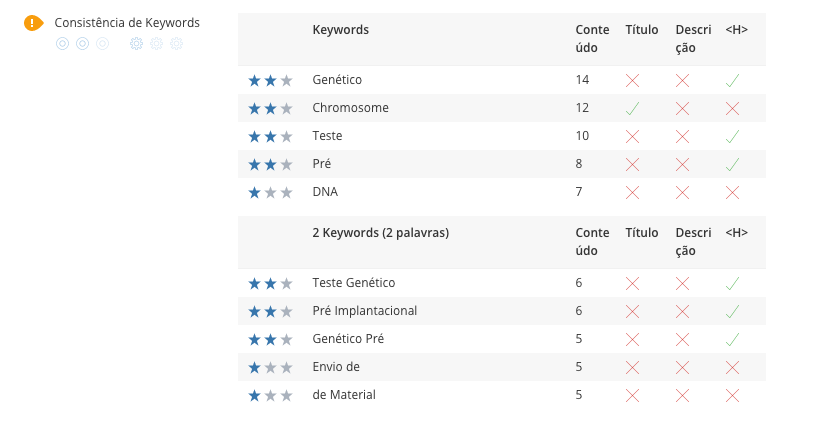The image size is (817, 427).
Task: Click the 2 Keywords (2 palavras) header
Action: tap(381, 233)
